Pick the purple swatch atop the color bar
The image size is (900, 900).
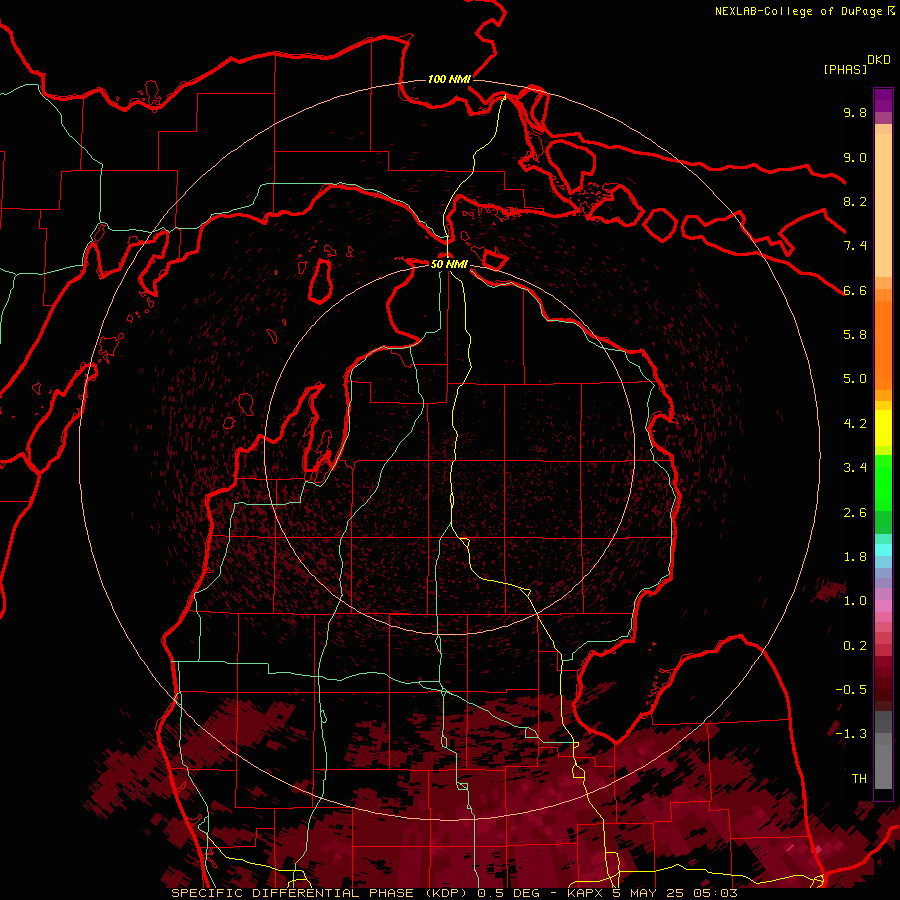[883, 100]
